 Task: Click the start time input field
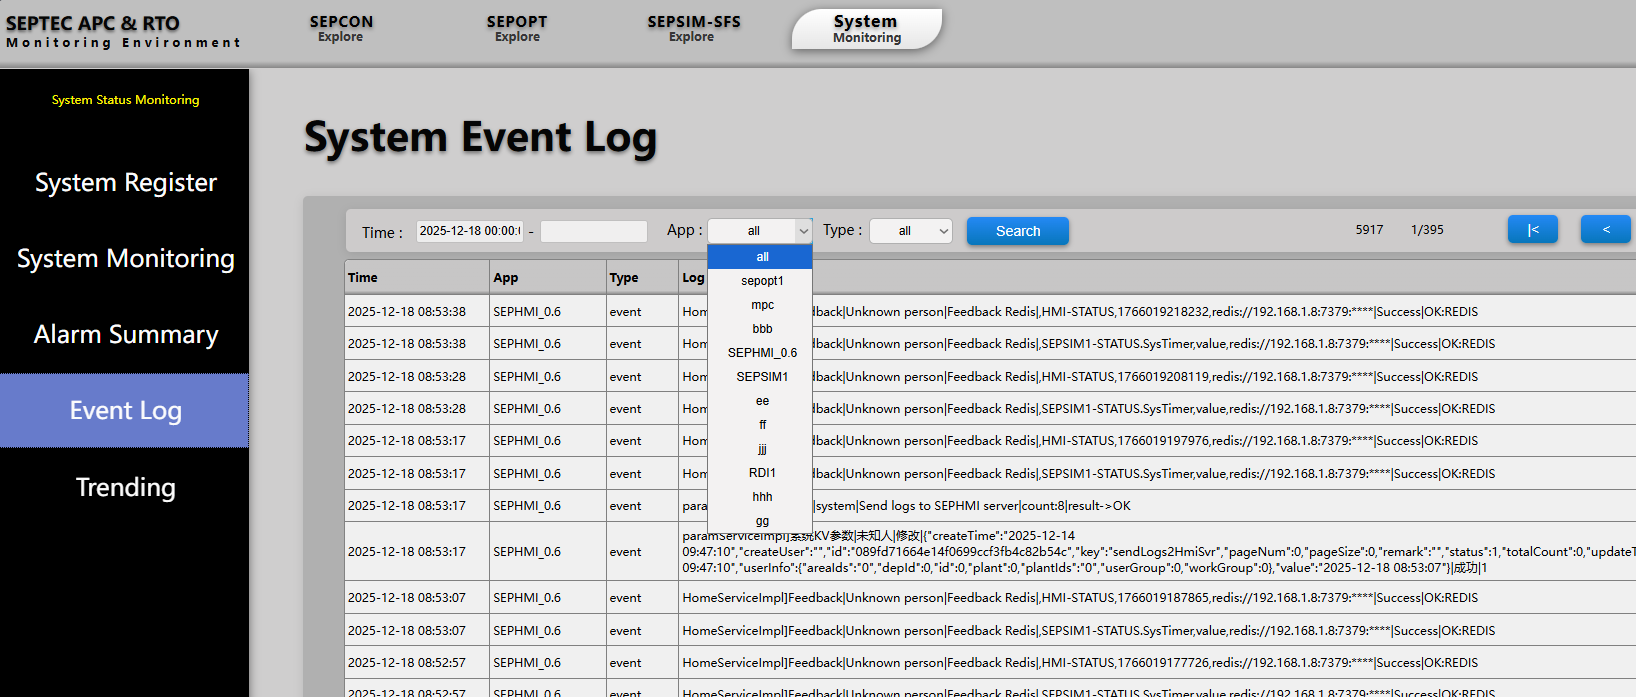[470, 231]
